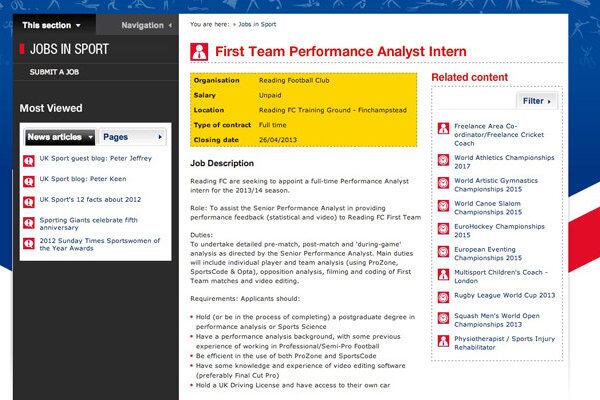Open Physiotherapist / Sports Injury Rehabilitator link
The image size is (600, 400).
click(504, 343)
